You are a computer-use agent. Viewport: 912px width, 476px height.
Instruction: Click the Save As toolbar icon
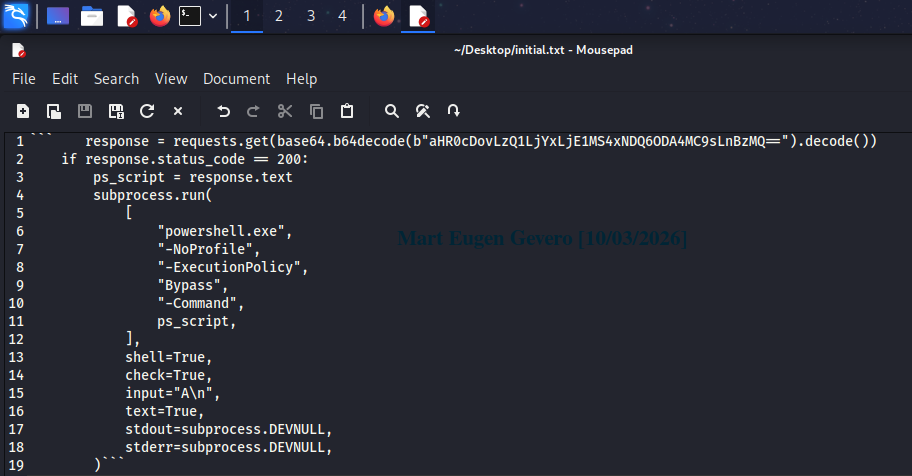point(116,111)
